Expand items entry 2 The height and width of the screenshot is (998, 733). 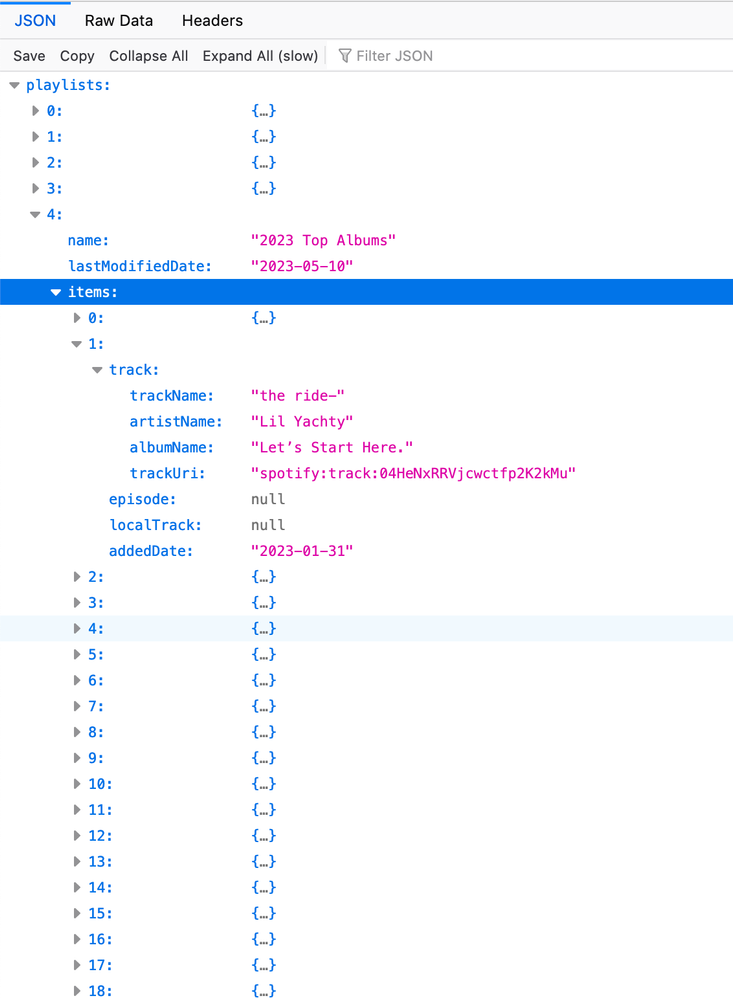[x=77, y=577]
